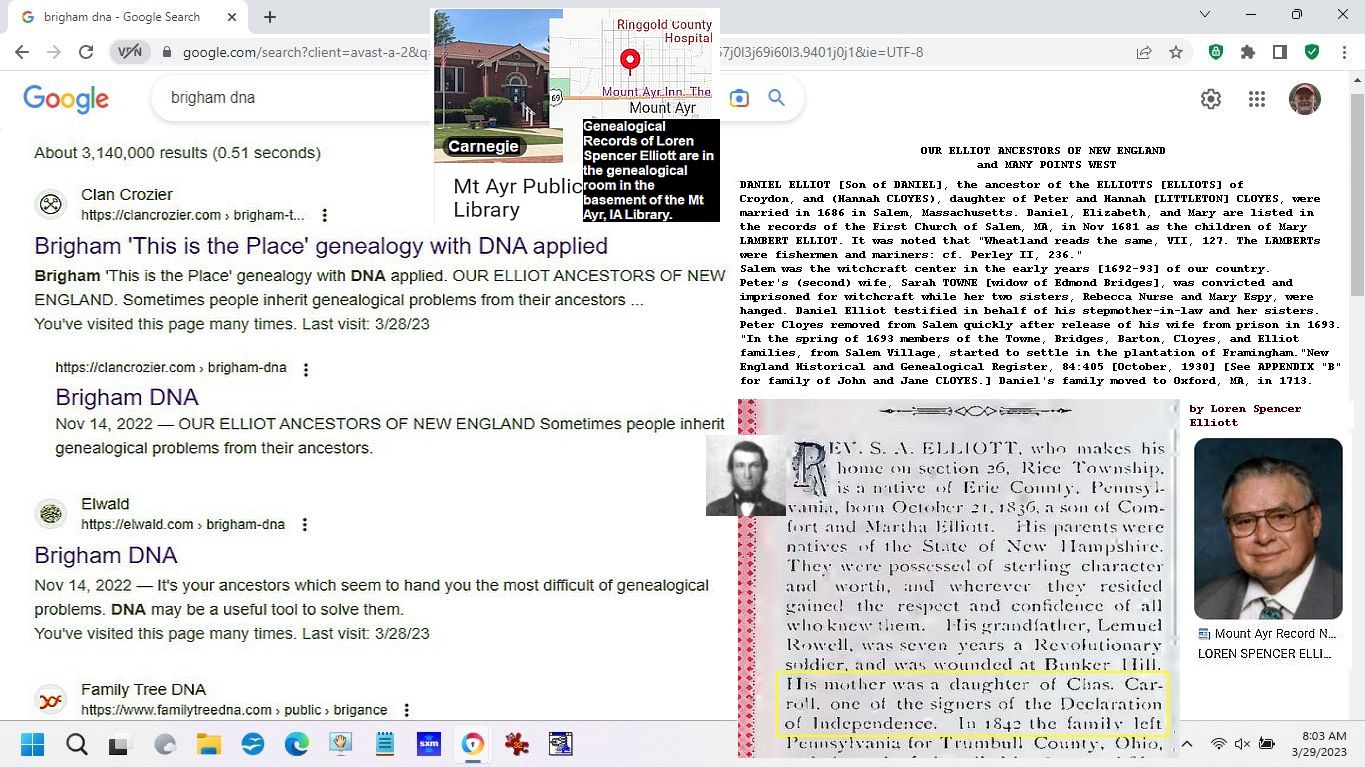Screen dimensions: 1365x767
Task: Run search with the magnifier icon
Action: [776, 98]
